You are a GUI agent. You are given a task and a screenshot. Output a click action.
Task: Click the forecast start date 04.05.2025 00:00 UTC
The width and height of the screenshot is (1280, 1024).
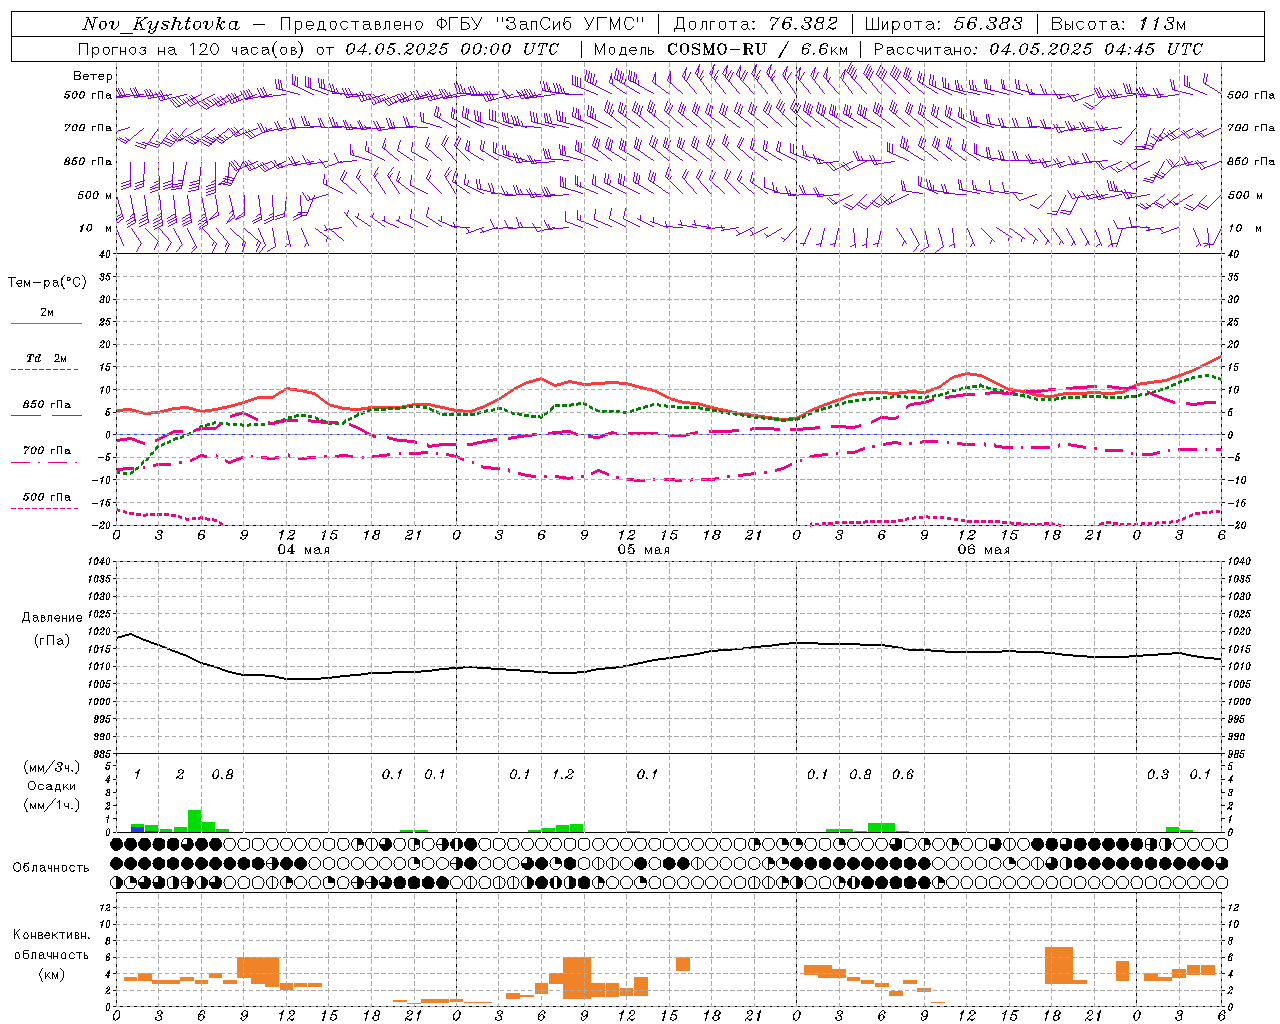(x=452, y=49)
